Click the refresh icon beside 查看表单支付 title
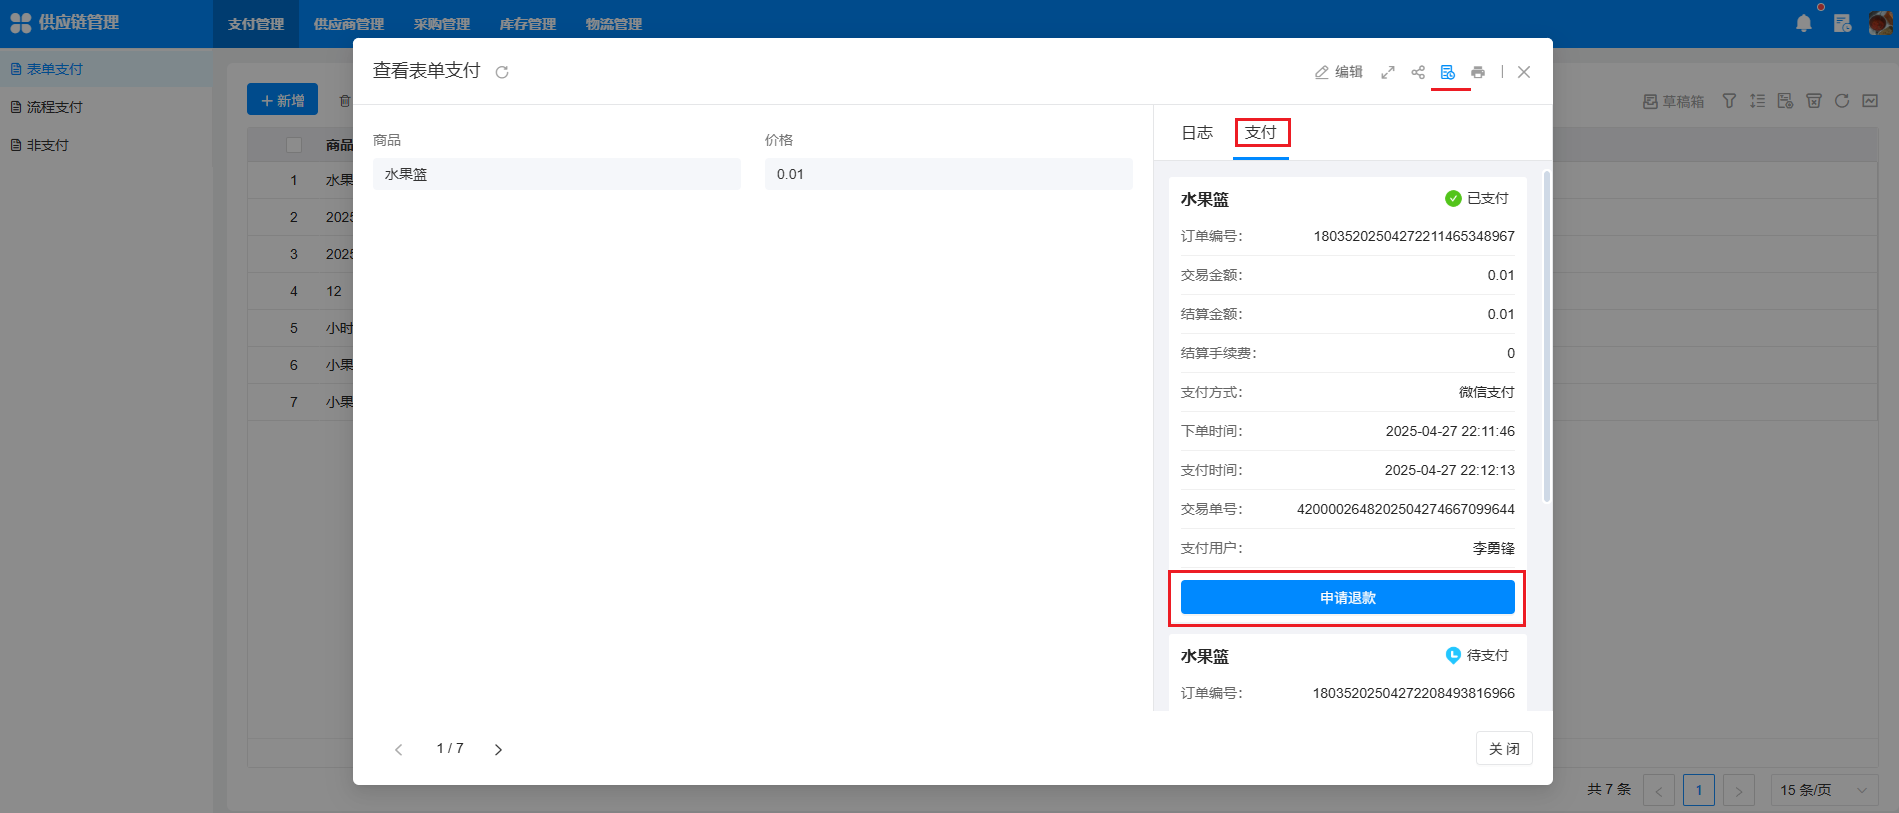Image resolution: width=1899 pixels, height=813 pixels. pos(502,72)
